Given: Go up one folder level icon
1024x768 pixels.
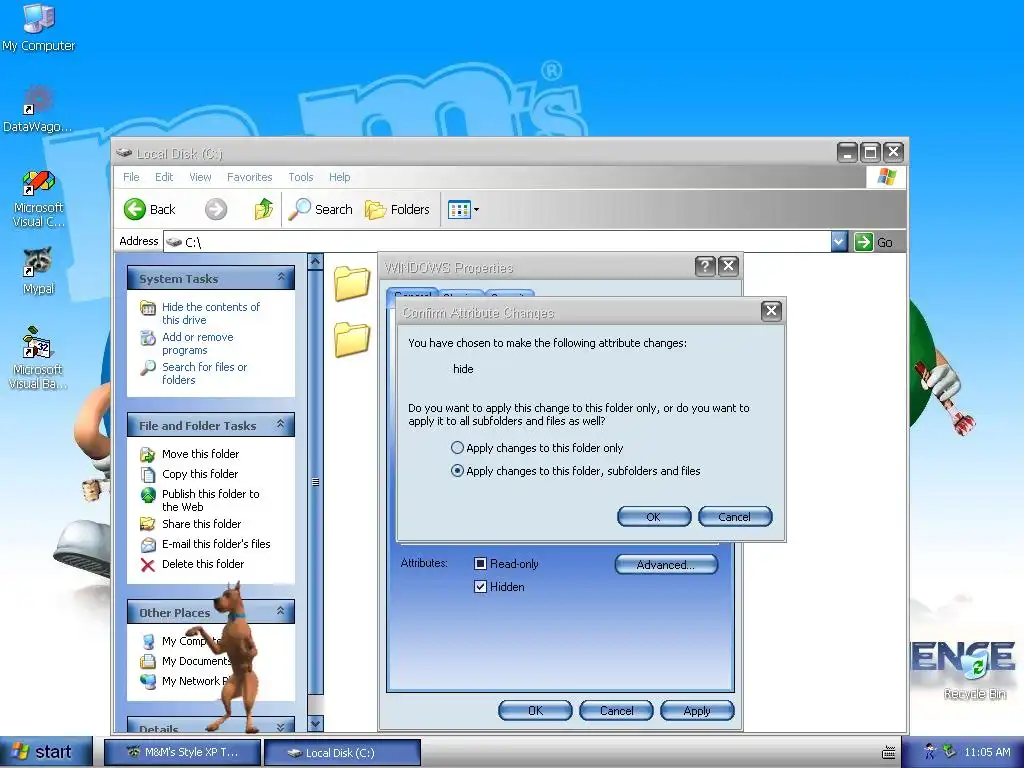Looking at the screenshot, I should tap(263, 209).
